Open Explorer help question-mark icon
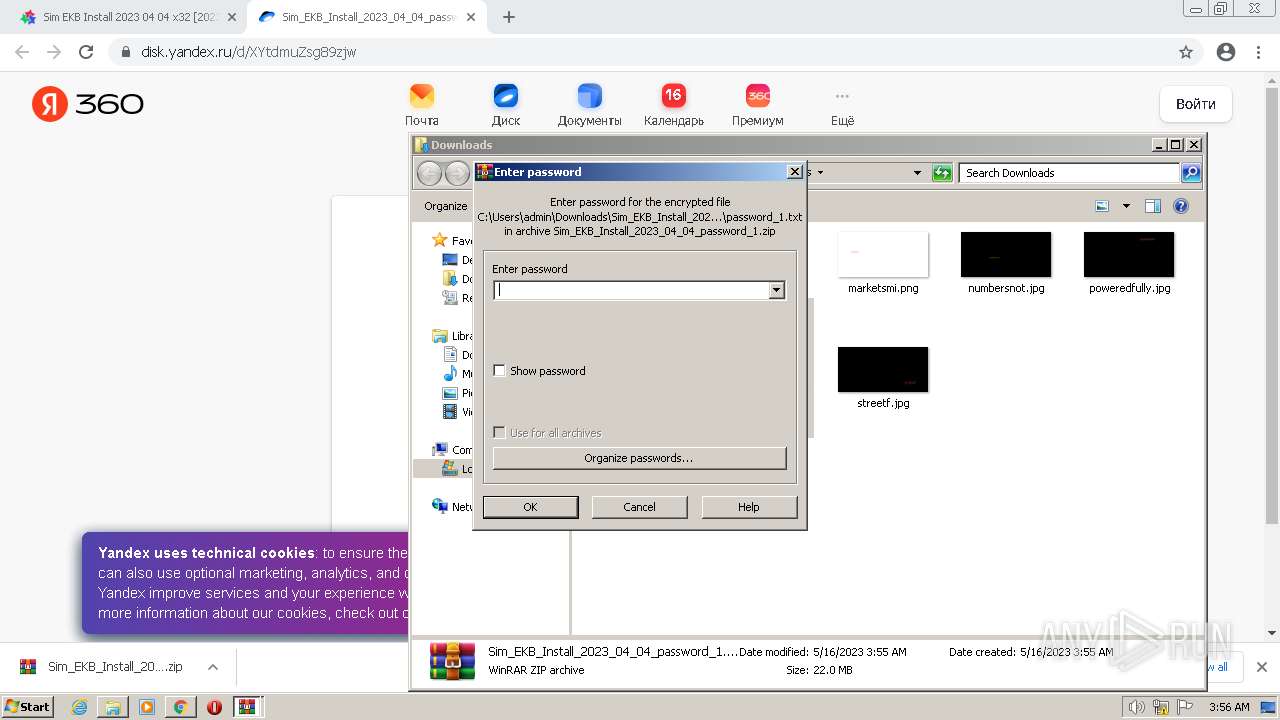 (1181, 206)
